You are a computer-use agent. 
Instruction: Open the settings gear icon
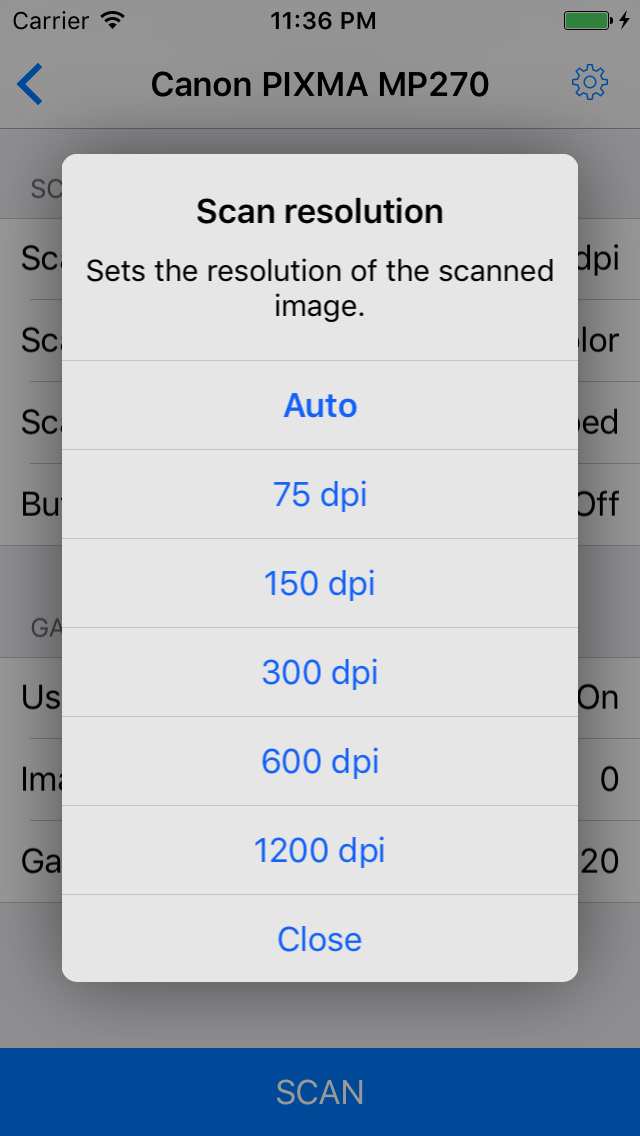point(589,83)
